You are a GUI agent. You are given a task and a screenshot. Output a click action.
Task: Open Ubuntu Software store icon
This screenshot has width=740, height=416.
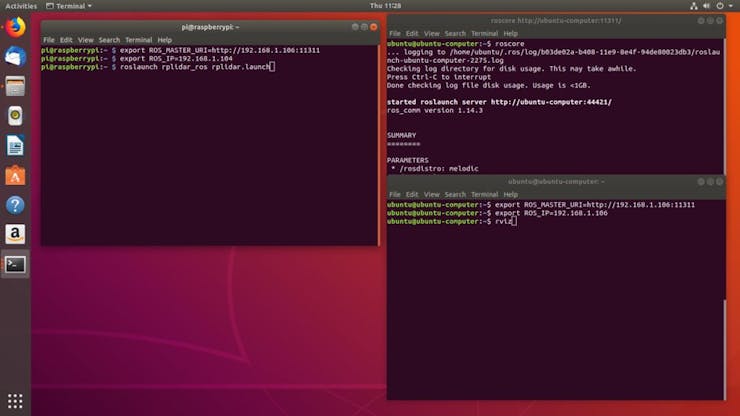coord(15,175)
